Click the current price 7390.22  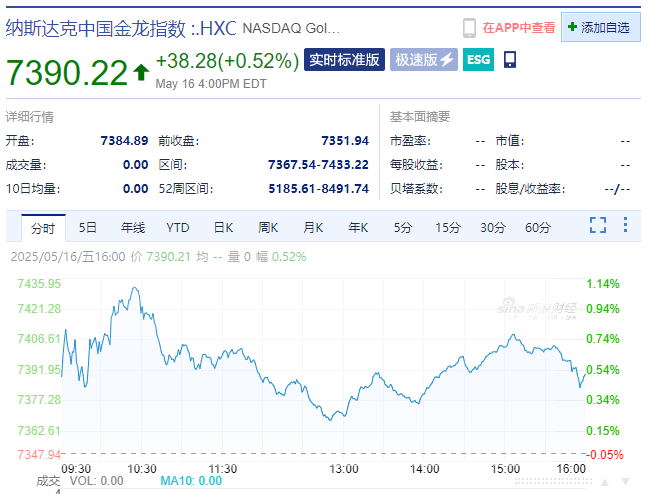click(x=67, y=73)
